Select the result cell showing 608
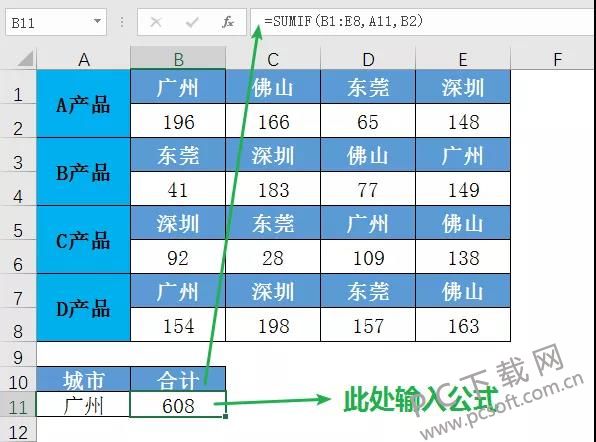This screenshot has height=442, width=596. [178, 404]
